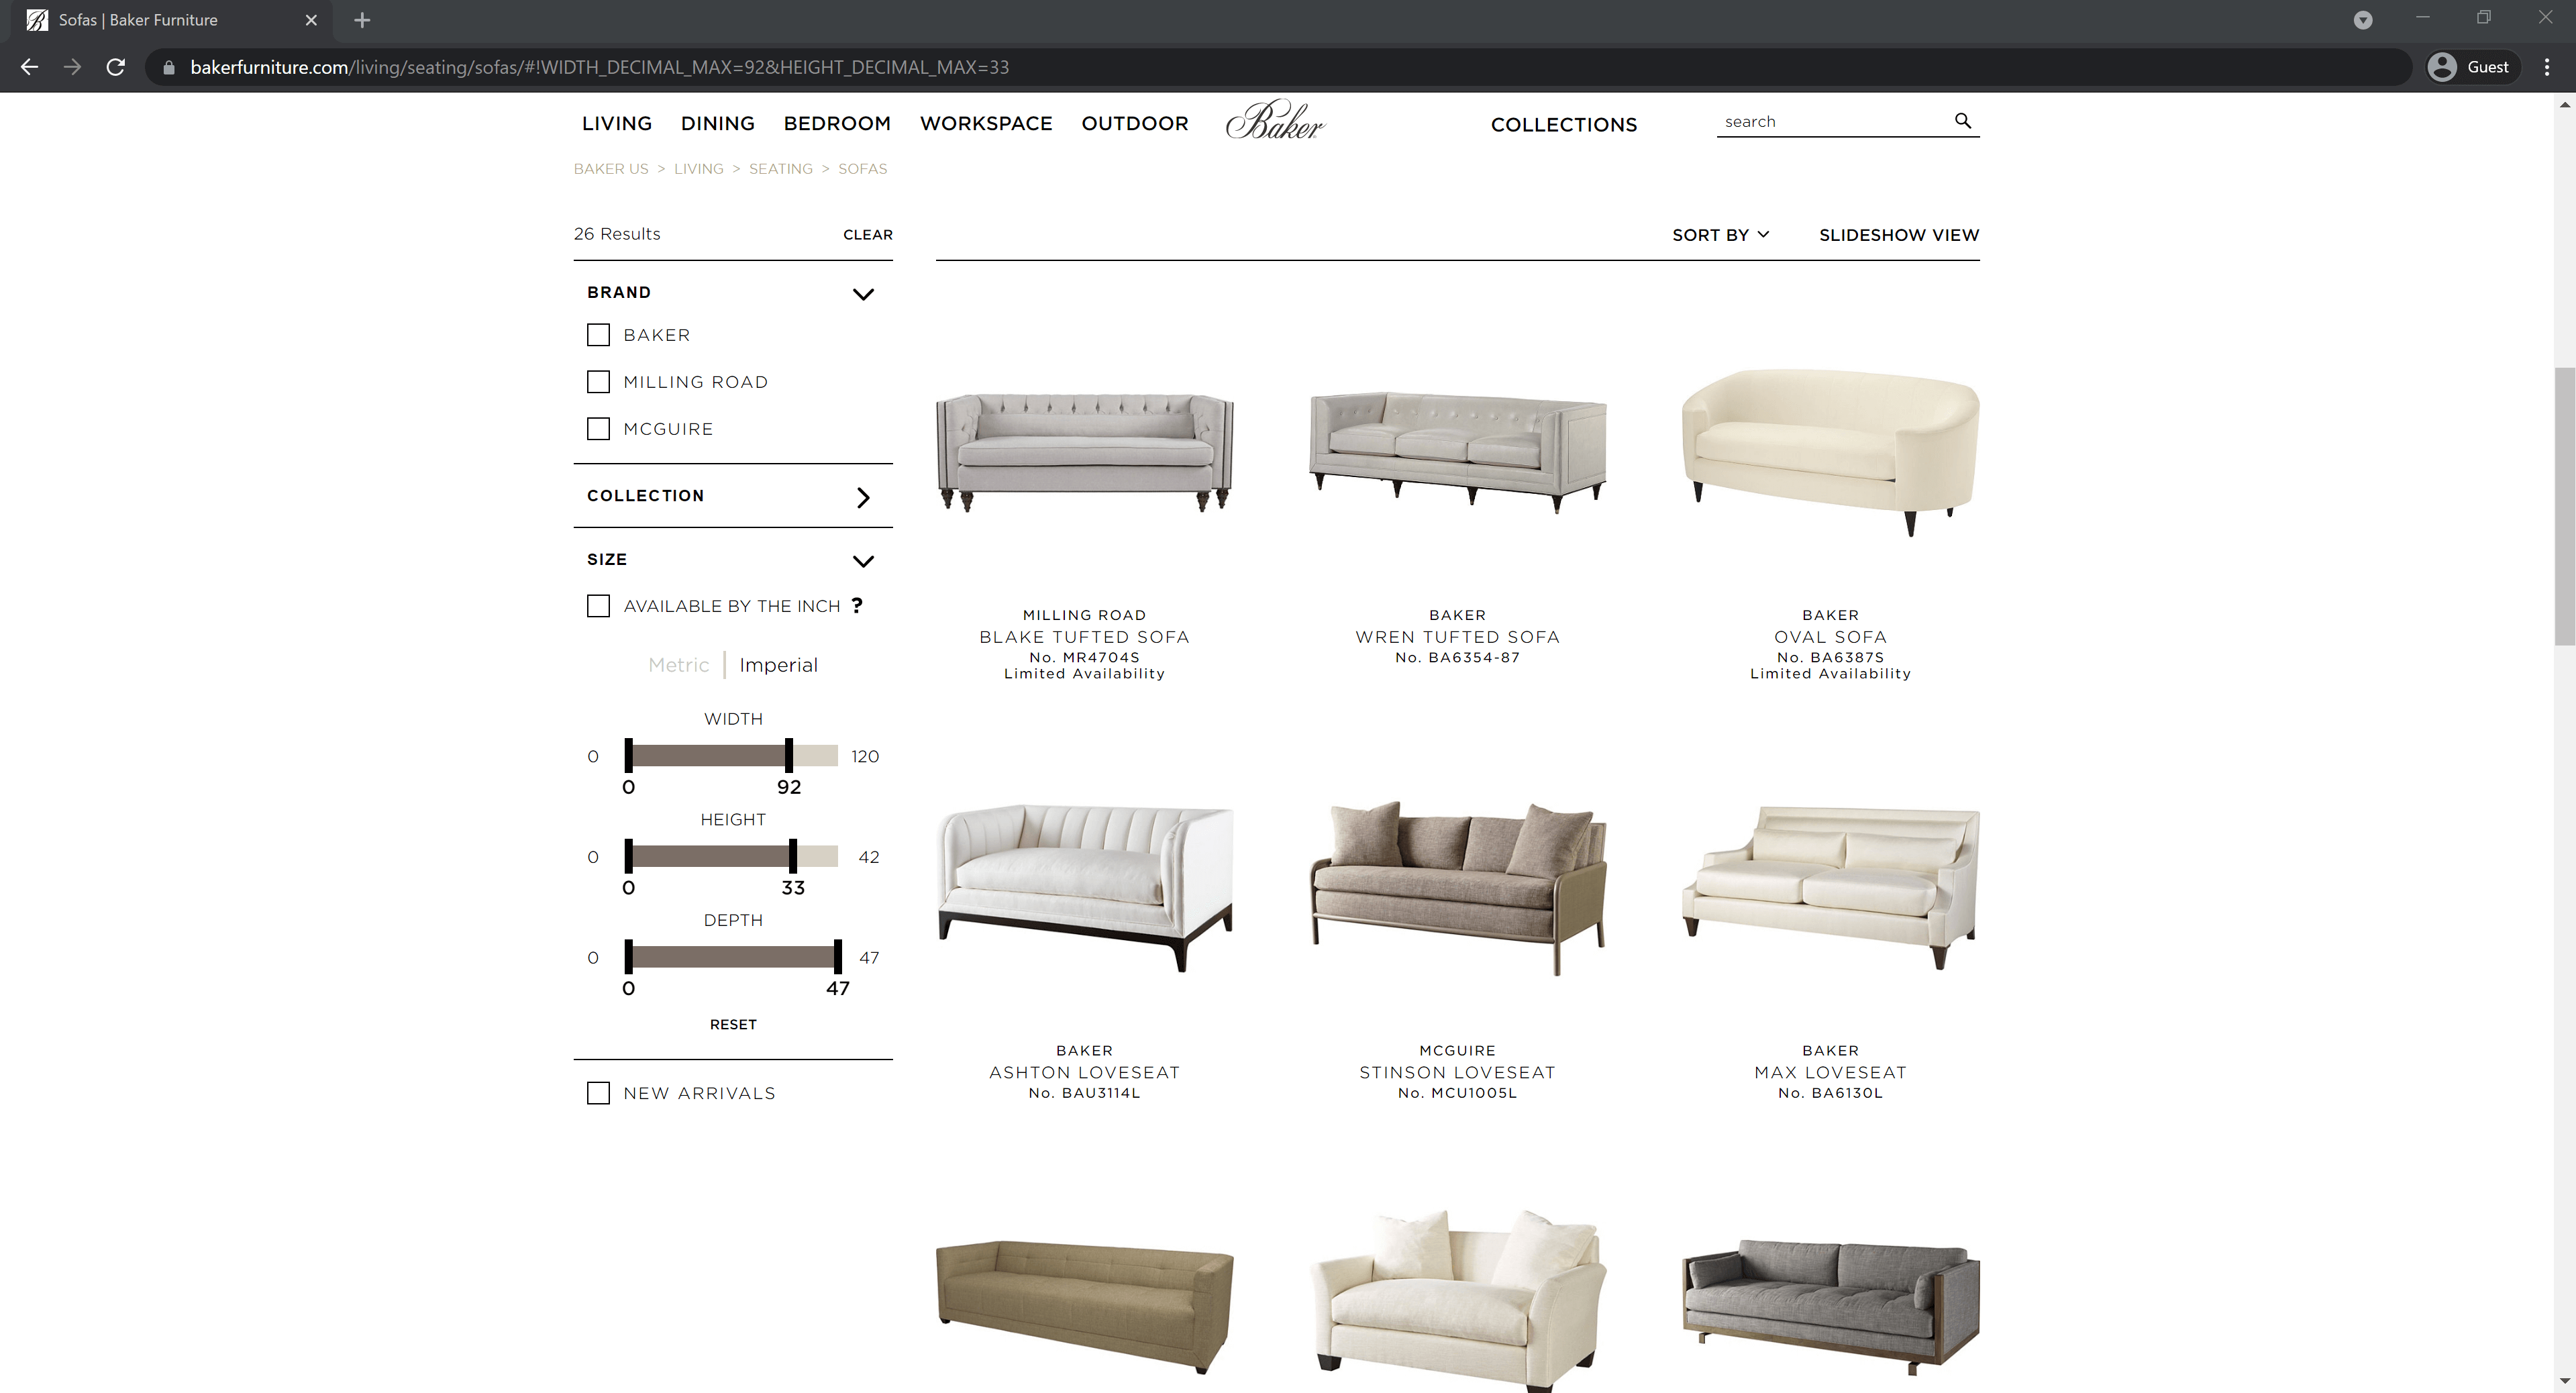
Task: Expand the Collection filter section
Action: pyautogui.click(x=863, y=497)
